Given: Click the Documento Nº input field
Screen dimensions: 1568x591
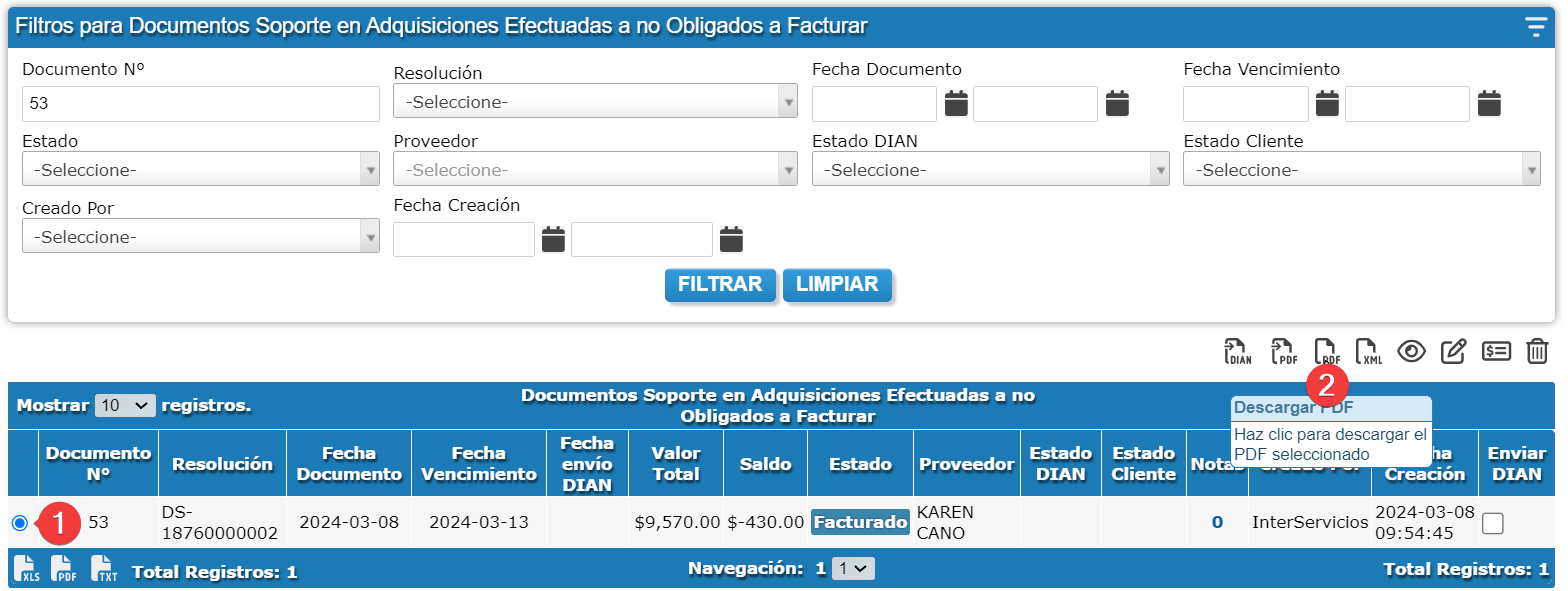Looking at the screenshot, I should click(x=200, y=104).
